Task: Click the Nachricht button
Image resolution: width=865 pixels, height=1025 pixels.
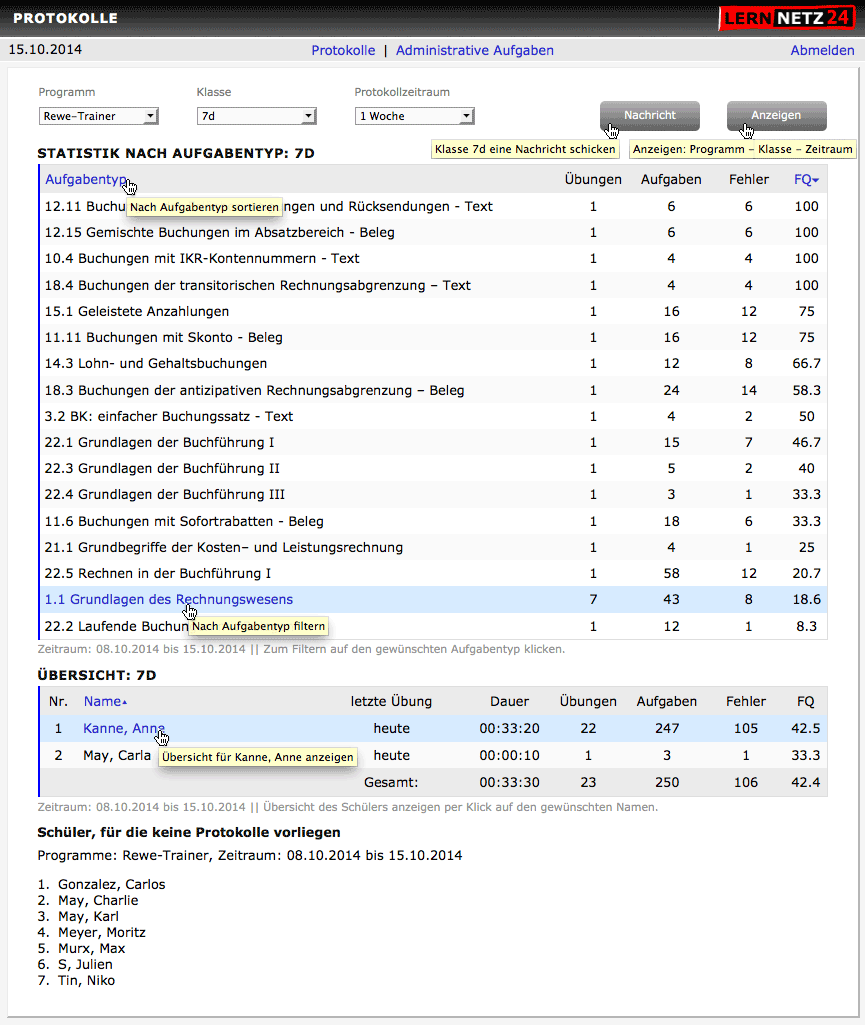Action: [x=650, y=116]
